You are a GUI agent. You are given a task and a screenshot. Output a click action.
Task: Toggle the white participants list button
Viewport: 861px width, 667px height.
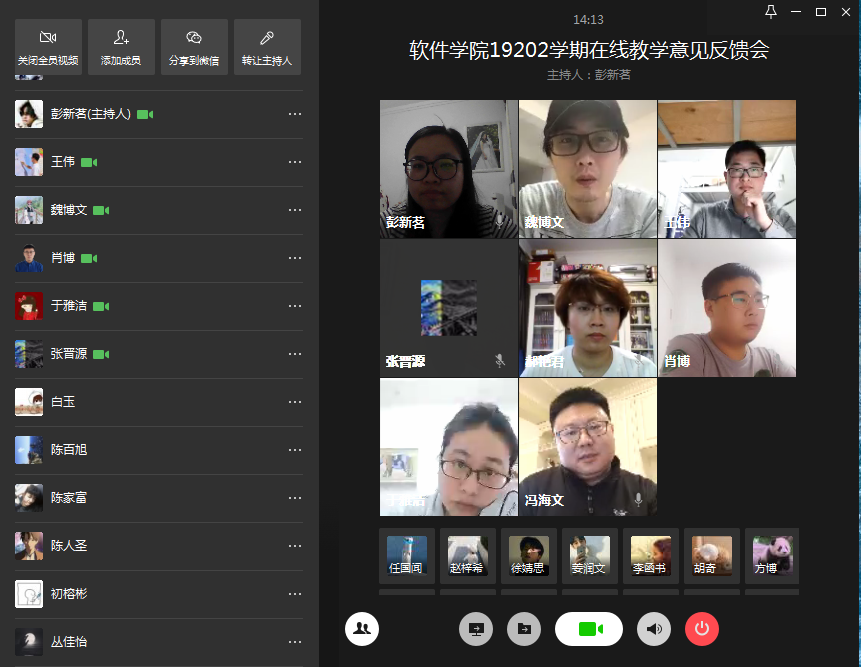coord(362,629)
